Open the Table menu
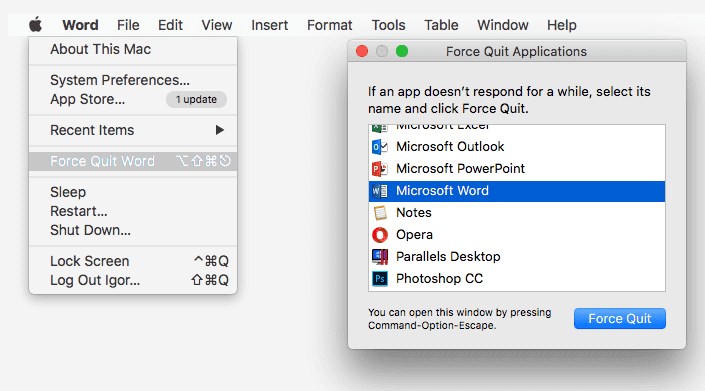The height and width of the screenshot is (391, 705). (x=441, y=25)
